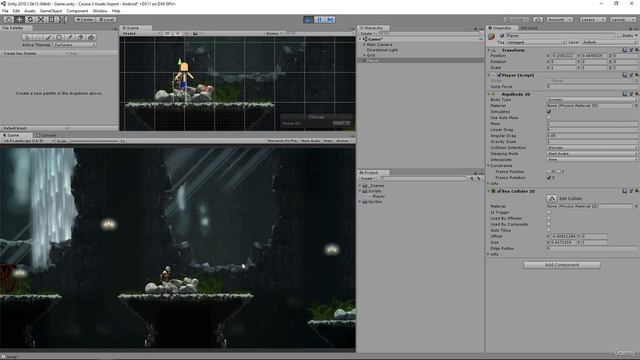The width and height of the screenshot is (640, 360).
Task: Open the Active Tilemap dropdown
Action: [75, 45]
